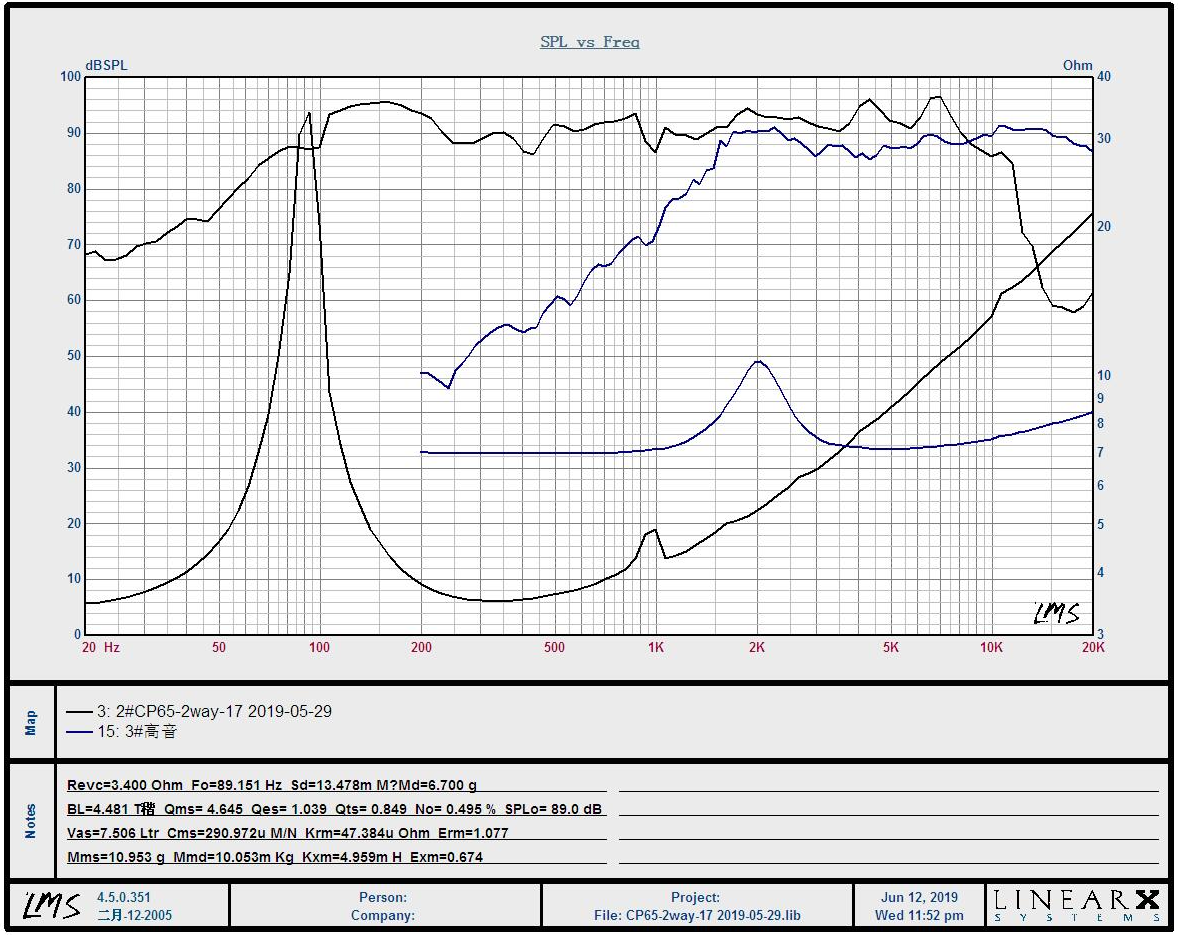Click the dBSPL axis label
Screen dimensions: 1178x935
[x=106, y=65]
